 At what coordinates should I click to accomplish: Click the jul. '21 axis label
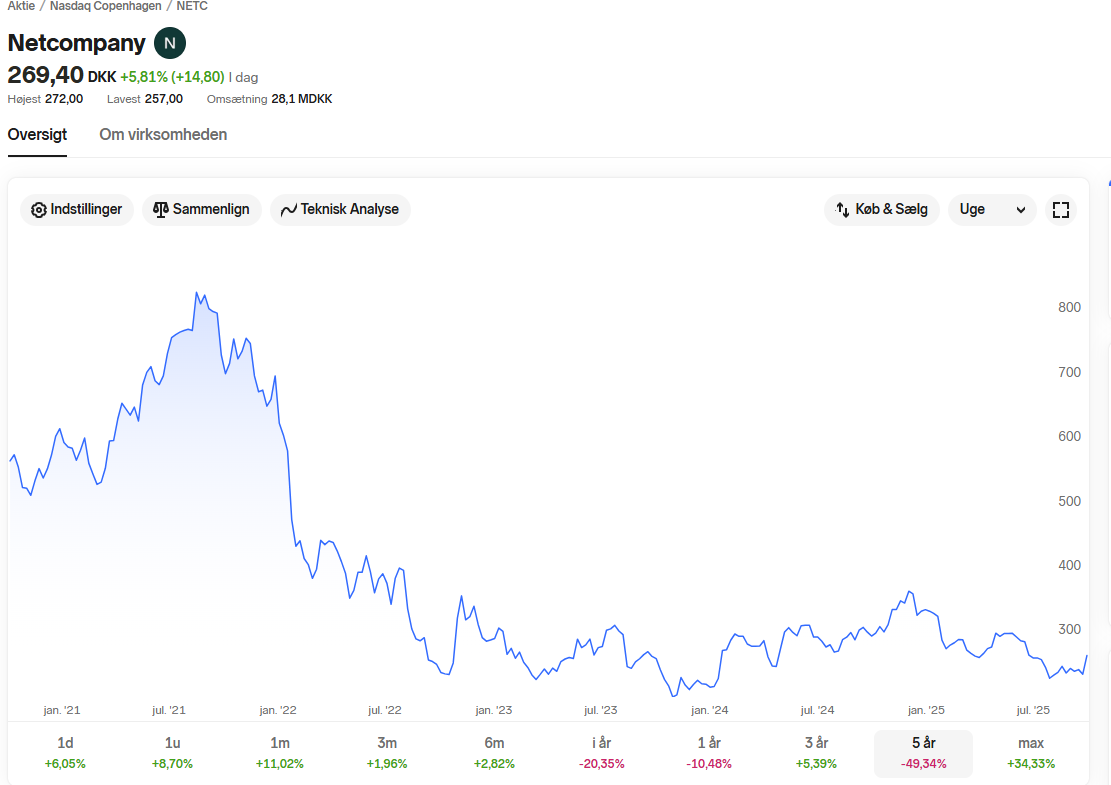point(169,710)
